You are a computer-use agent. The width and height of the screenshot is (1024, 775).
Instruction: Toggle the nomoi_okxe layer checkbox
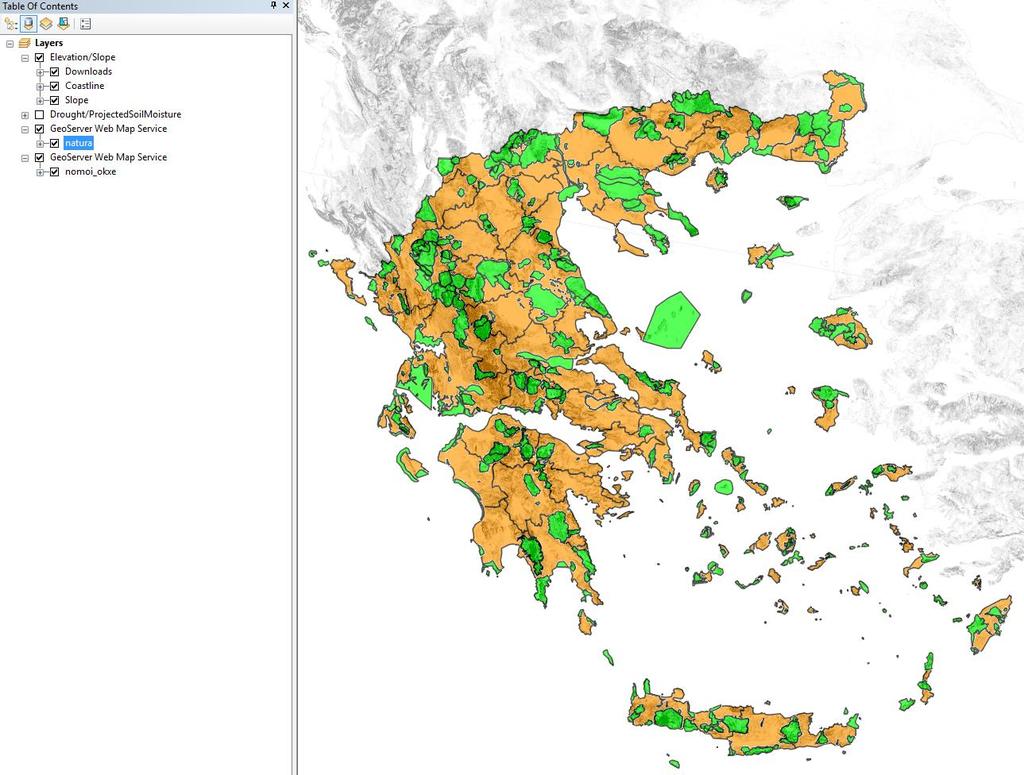(x=54, y=172)
